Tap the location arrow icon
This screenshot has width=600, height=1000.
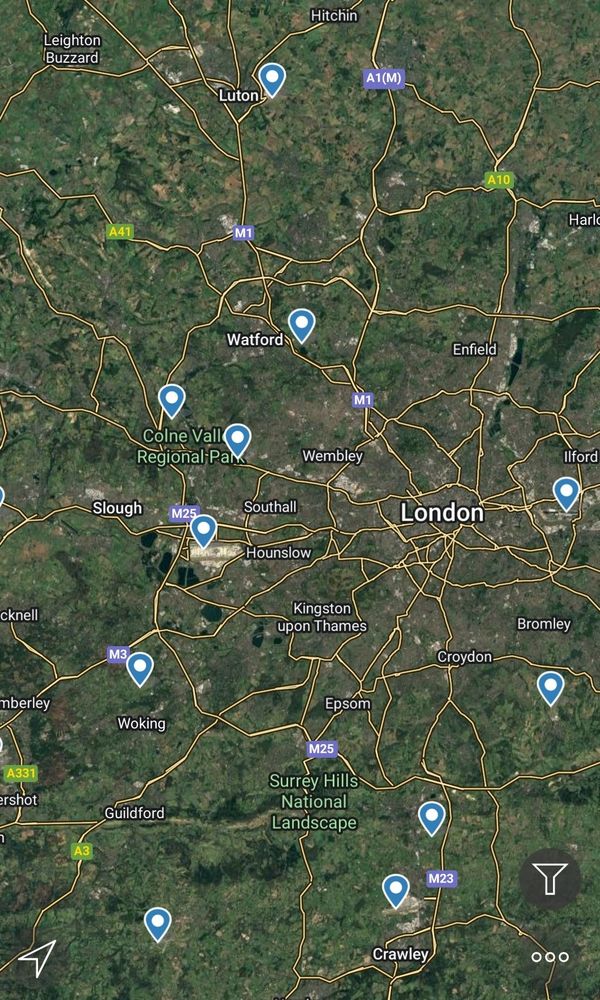click(x=38, y=957)
